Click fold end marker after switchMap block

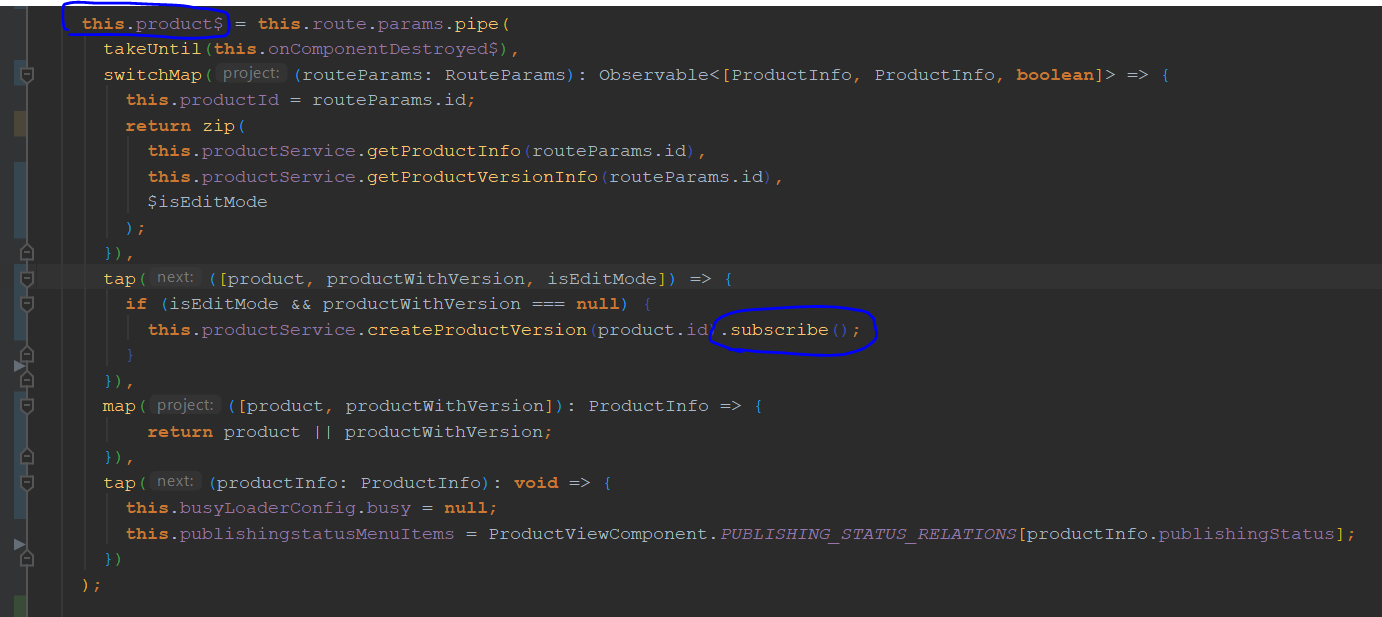pos(27,252)
